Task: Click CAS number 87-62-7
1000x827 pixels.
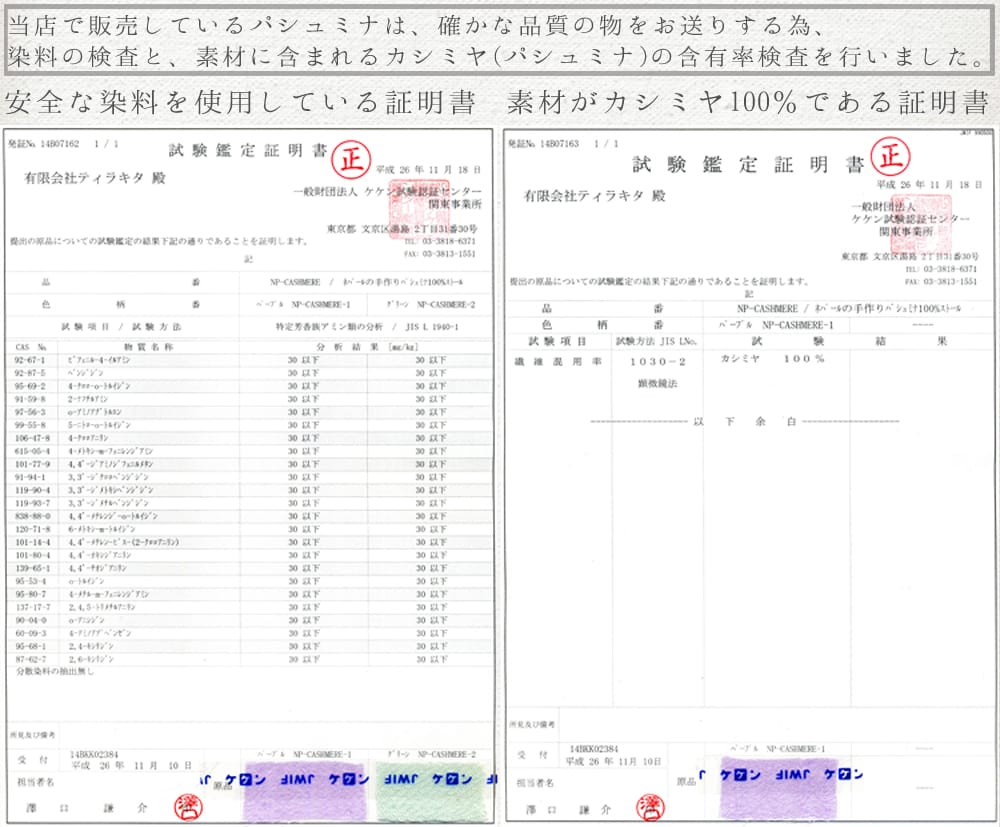Action: (30, 659)
